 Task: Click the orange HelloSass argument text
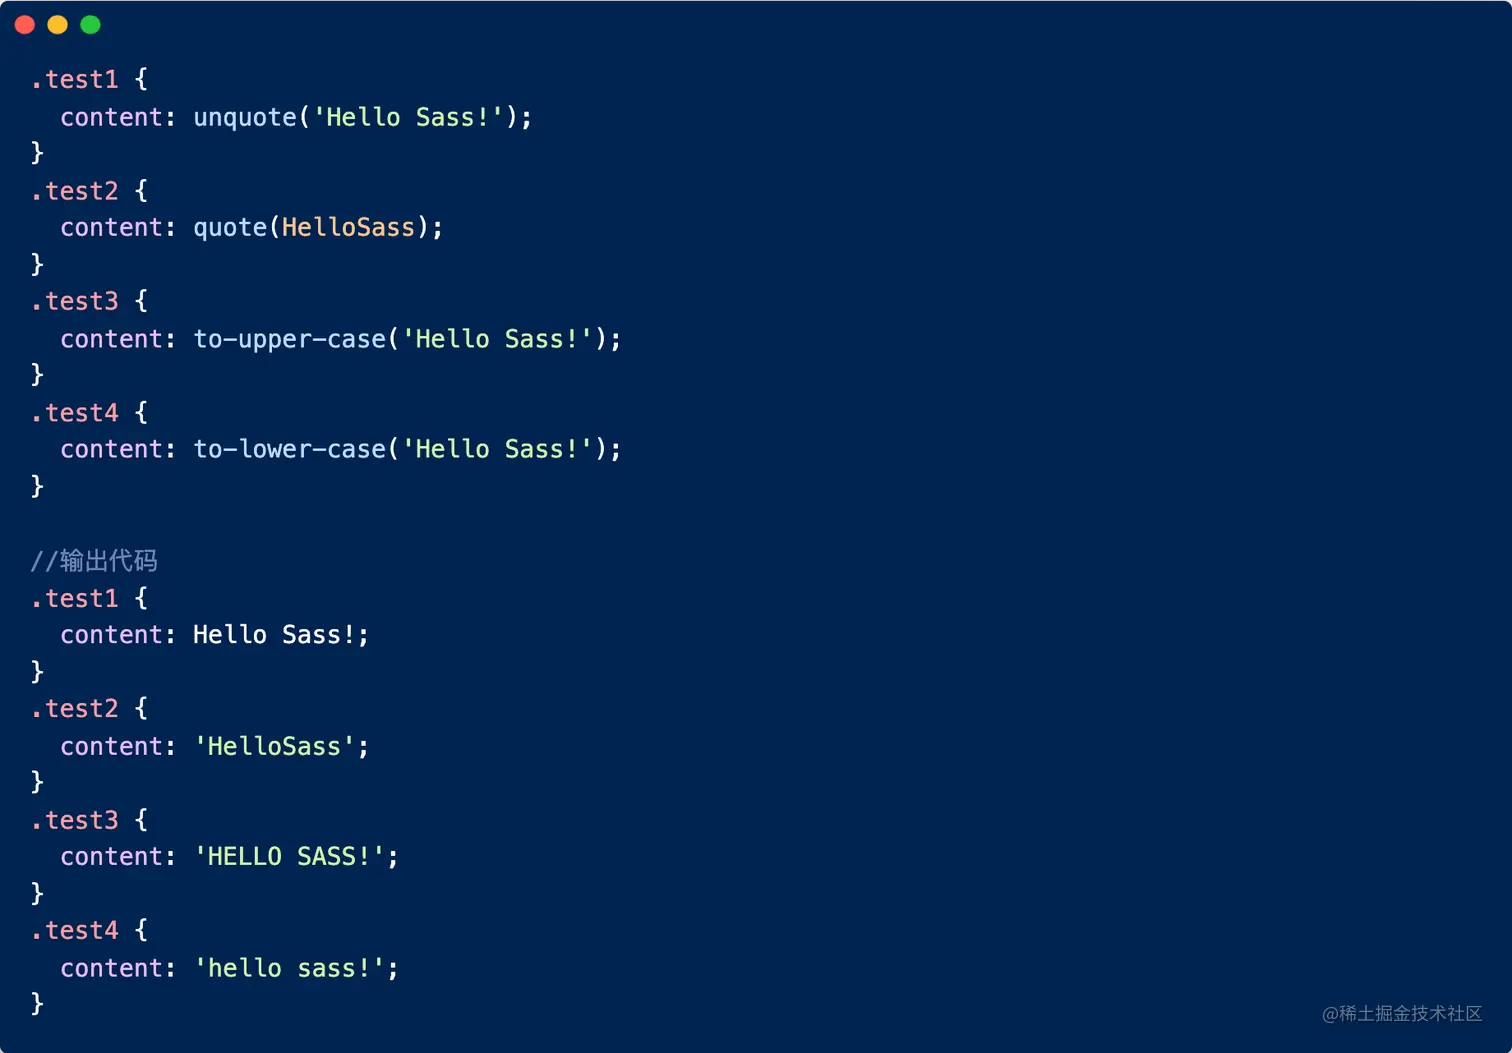(x=348, y=228)
